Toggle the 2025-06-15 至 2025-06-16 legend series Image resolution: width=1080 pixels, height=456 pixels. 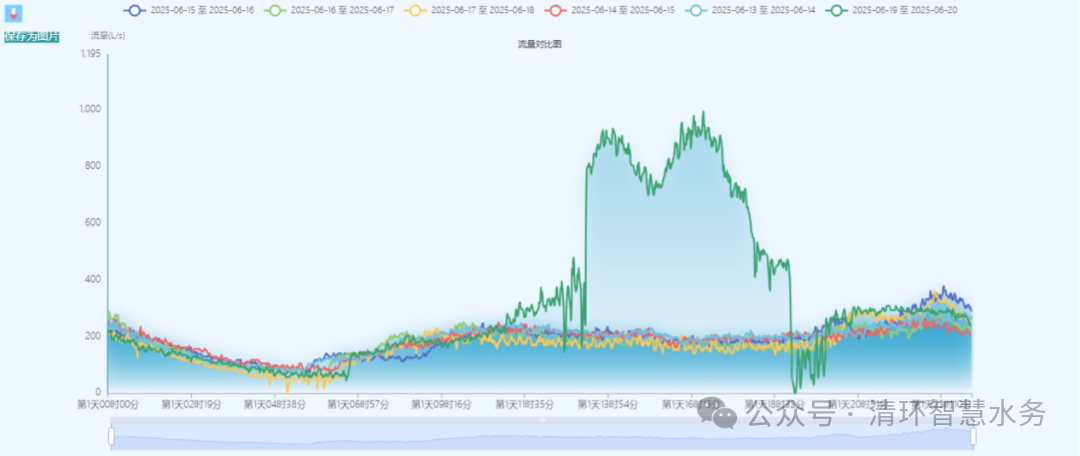[202, 9]
